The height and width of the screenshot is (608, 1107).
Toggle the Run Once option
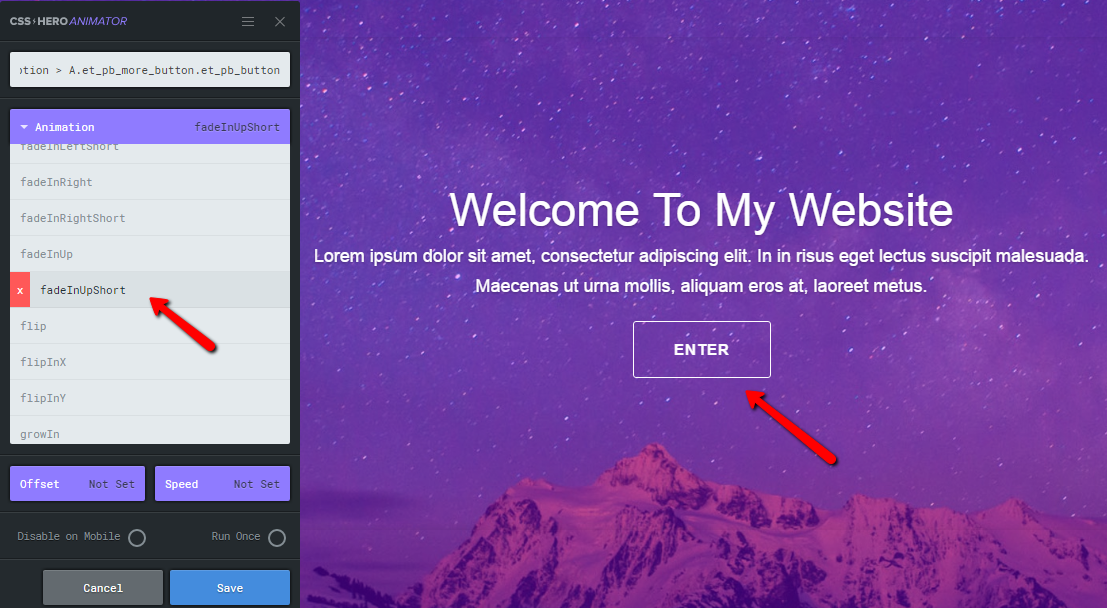277,538
